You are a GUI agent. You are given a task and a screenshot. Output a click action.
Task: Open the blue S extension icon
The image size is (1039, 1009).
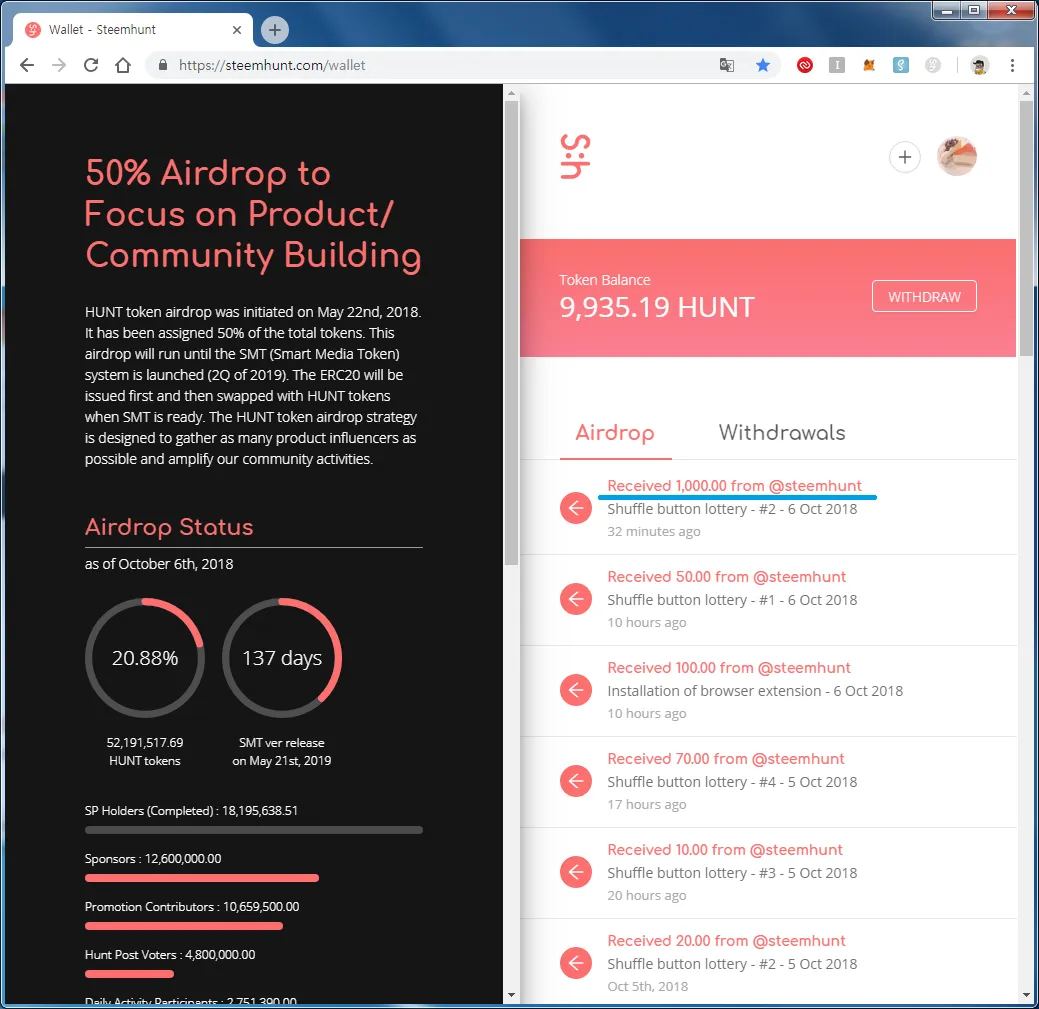pos(901,65)
